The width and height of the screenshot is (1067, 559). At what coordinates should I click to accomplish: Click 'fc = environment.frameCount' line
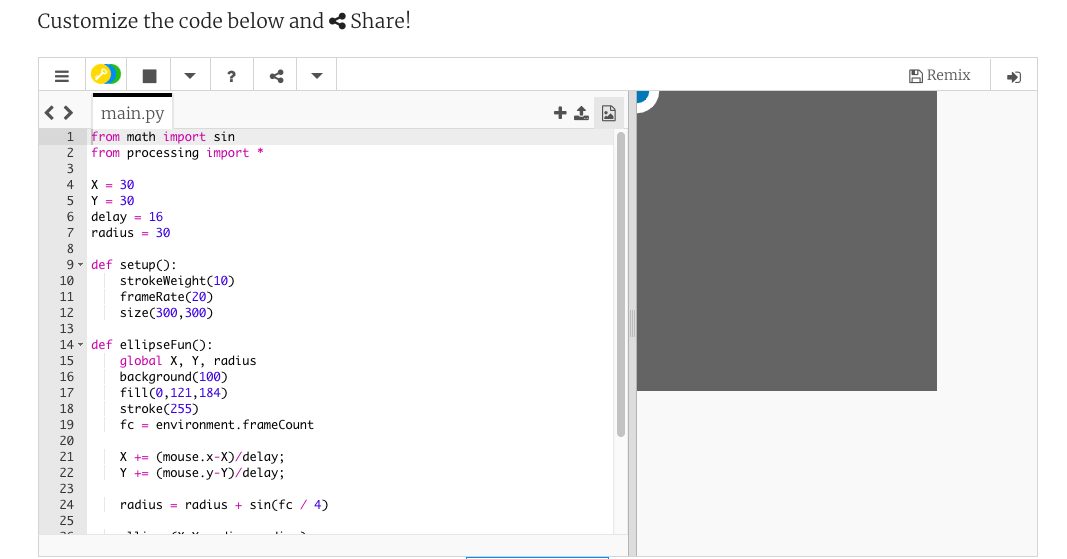(216, 425)
